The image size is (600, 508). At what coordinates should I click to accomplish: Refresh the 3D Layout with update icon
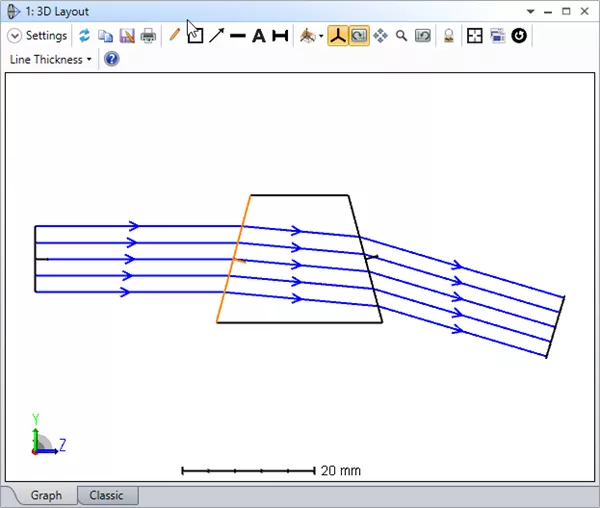(x=84, y=36)
